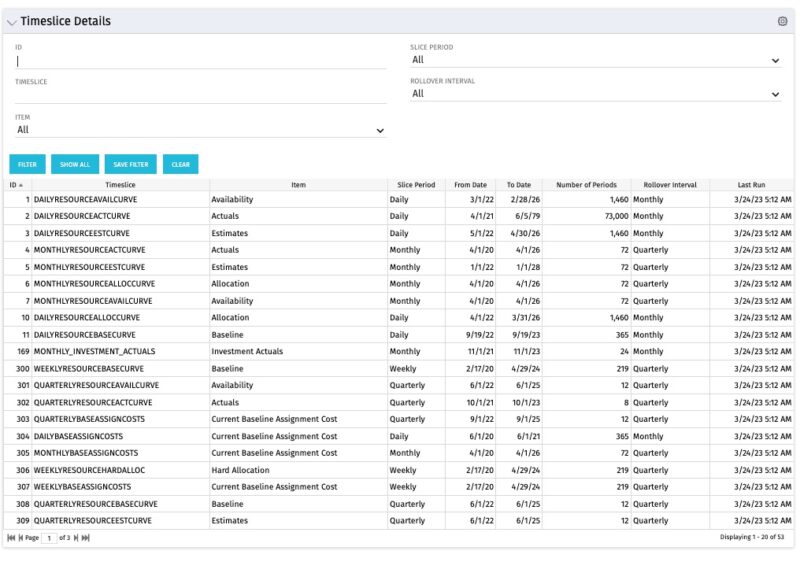Select DAILYRESOURCEAVAILCURVE timeslice row
The image size is (800, 584).
pyautogui.click(x=398, y=199)
